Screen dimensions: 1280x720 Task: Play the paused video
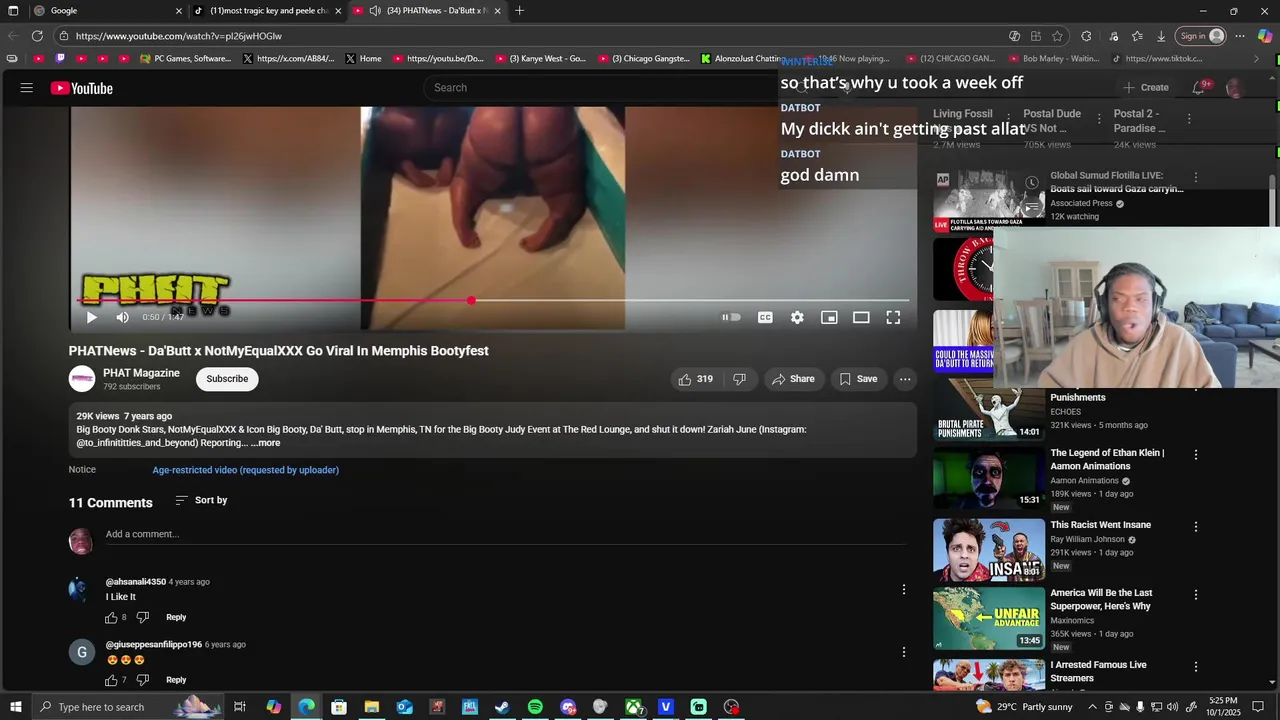pyautogui.click(x=91, y=317)
